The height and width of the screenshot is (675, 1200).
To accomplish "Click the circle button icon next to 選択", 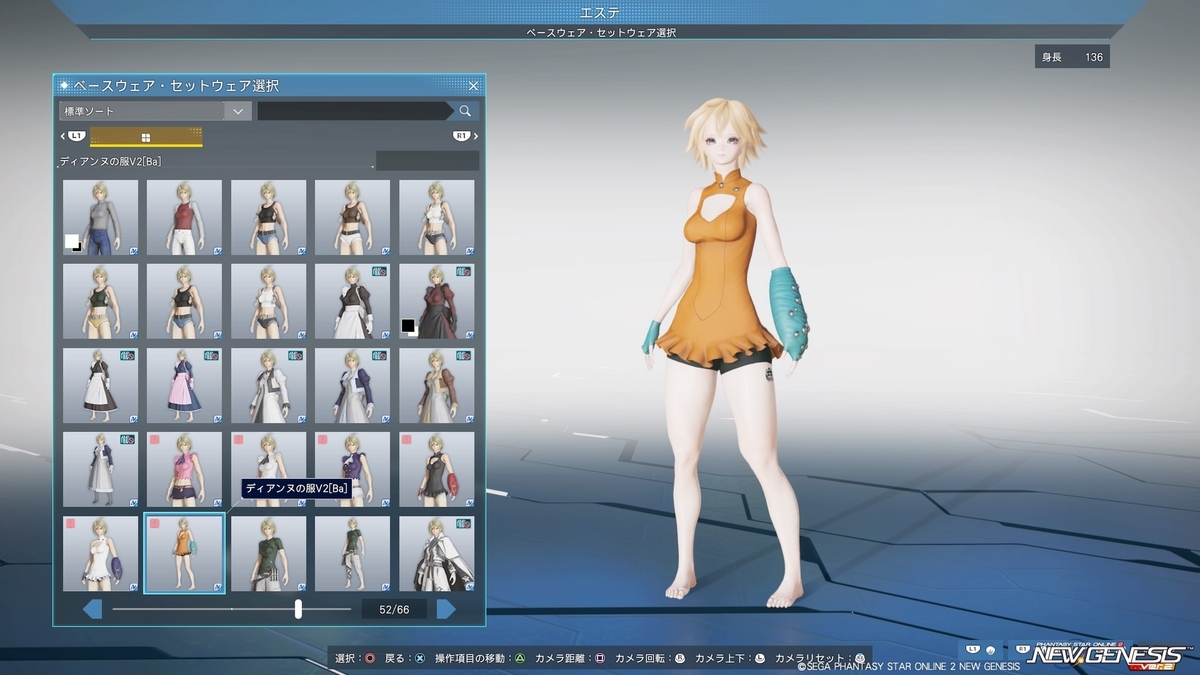I will [370, 659].
